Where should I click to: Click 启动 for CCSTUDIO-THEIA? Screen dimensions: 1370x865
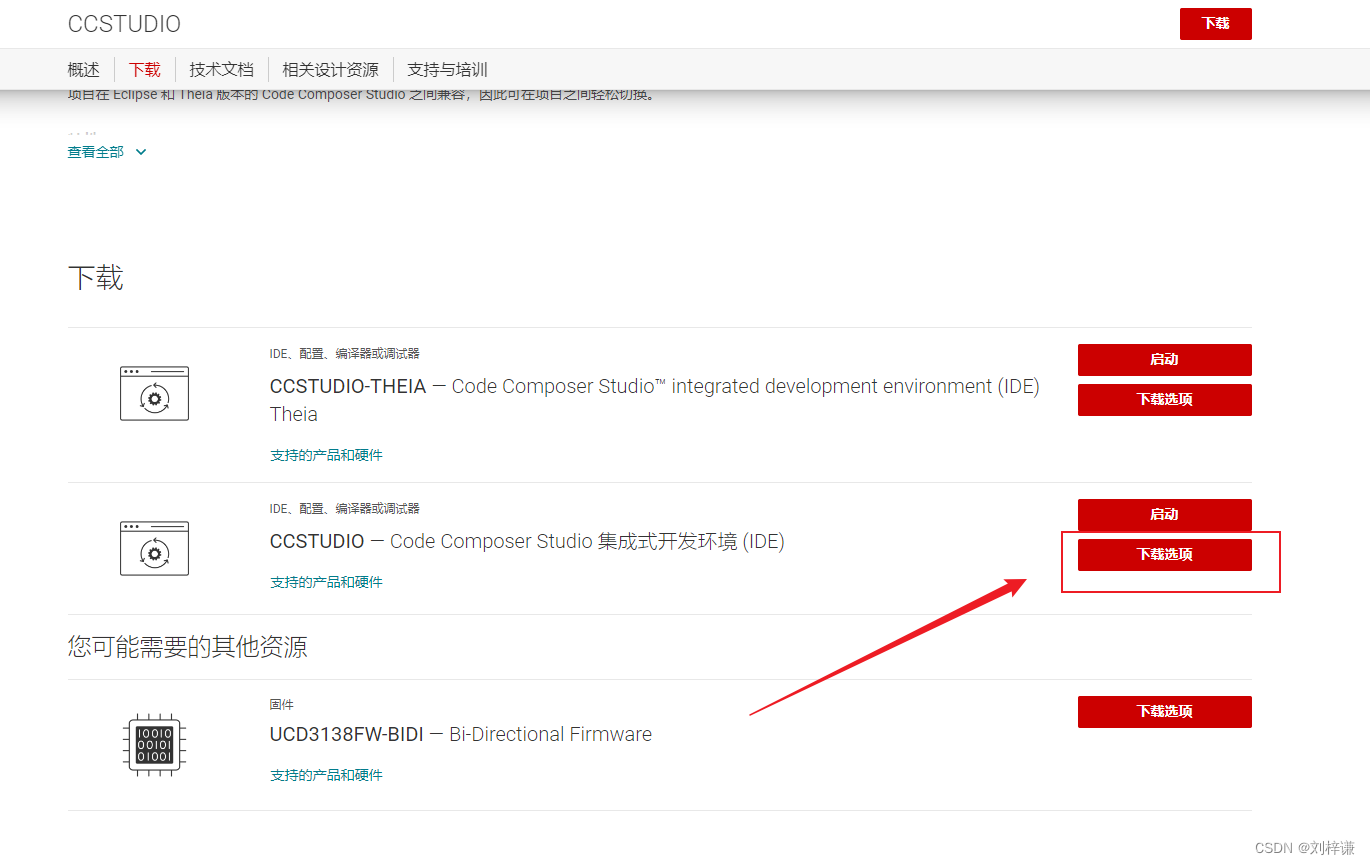[x=1164, y=360]
